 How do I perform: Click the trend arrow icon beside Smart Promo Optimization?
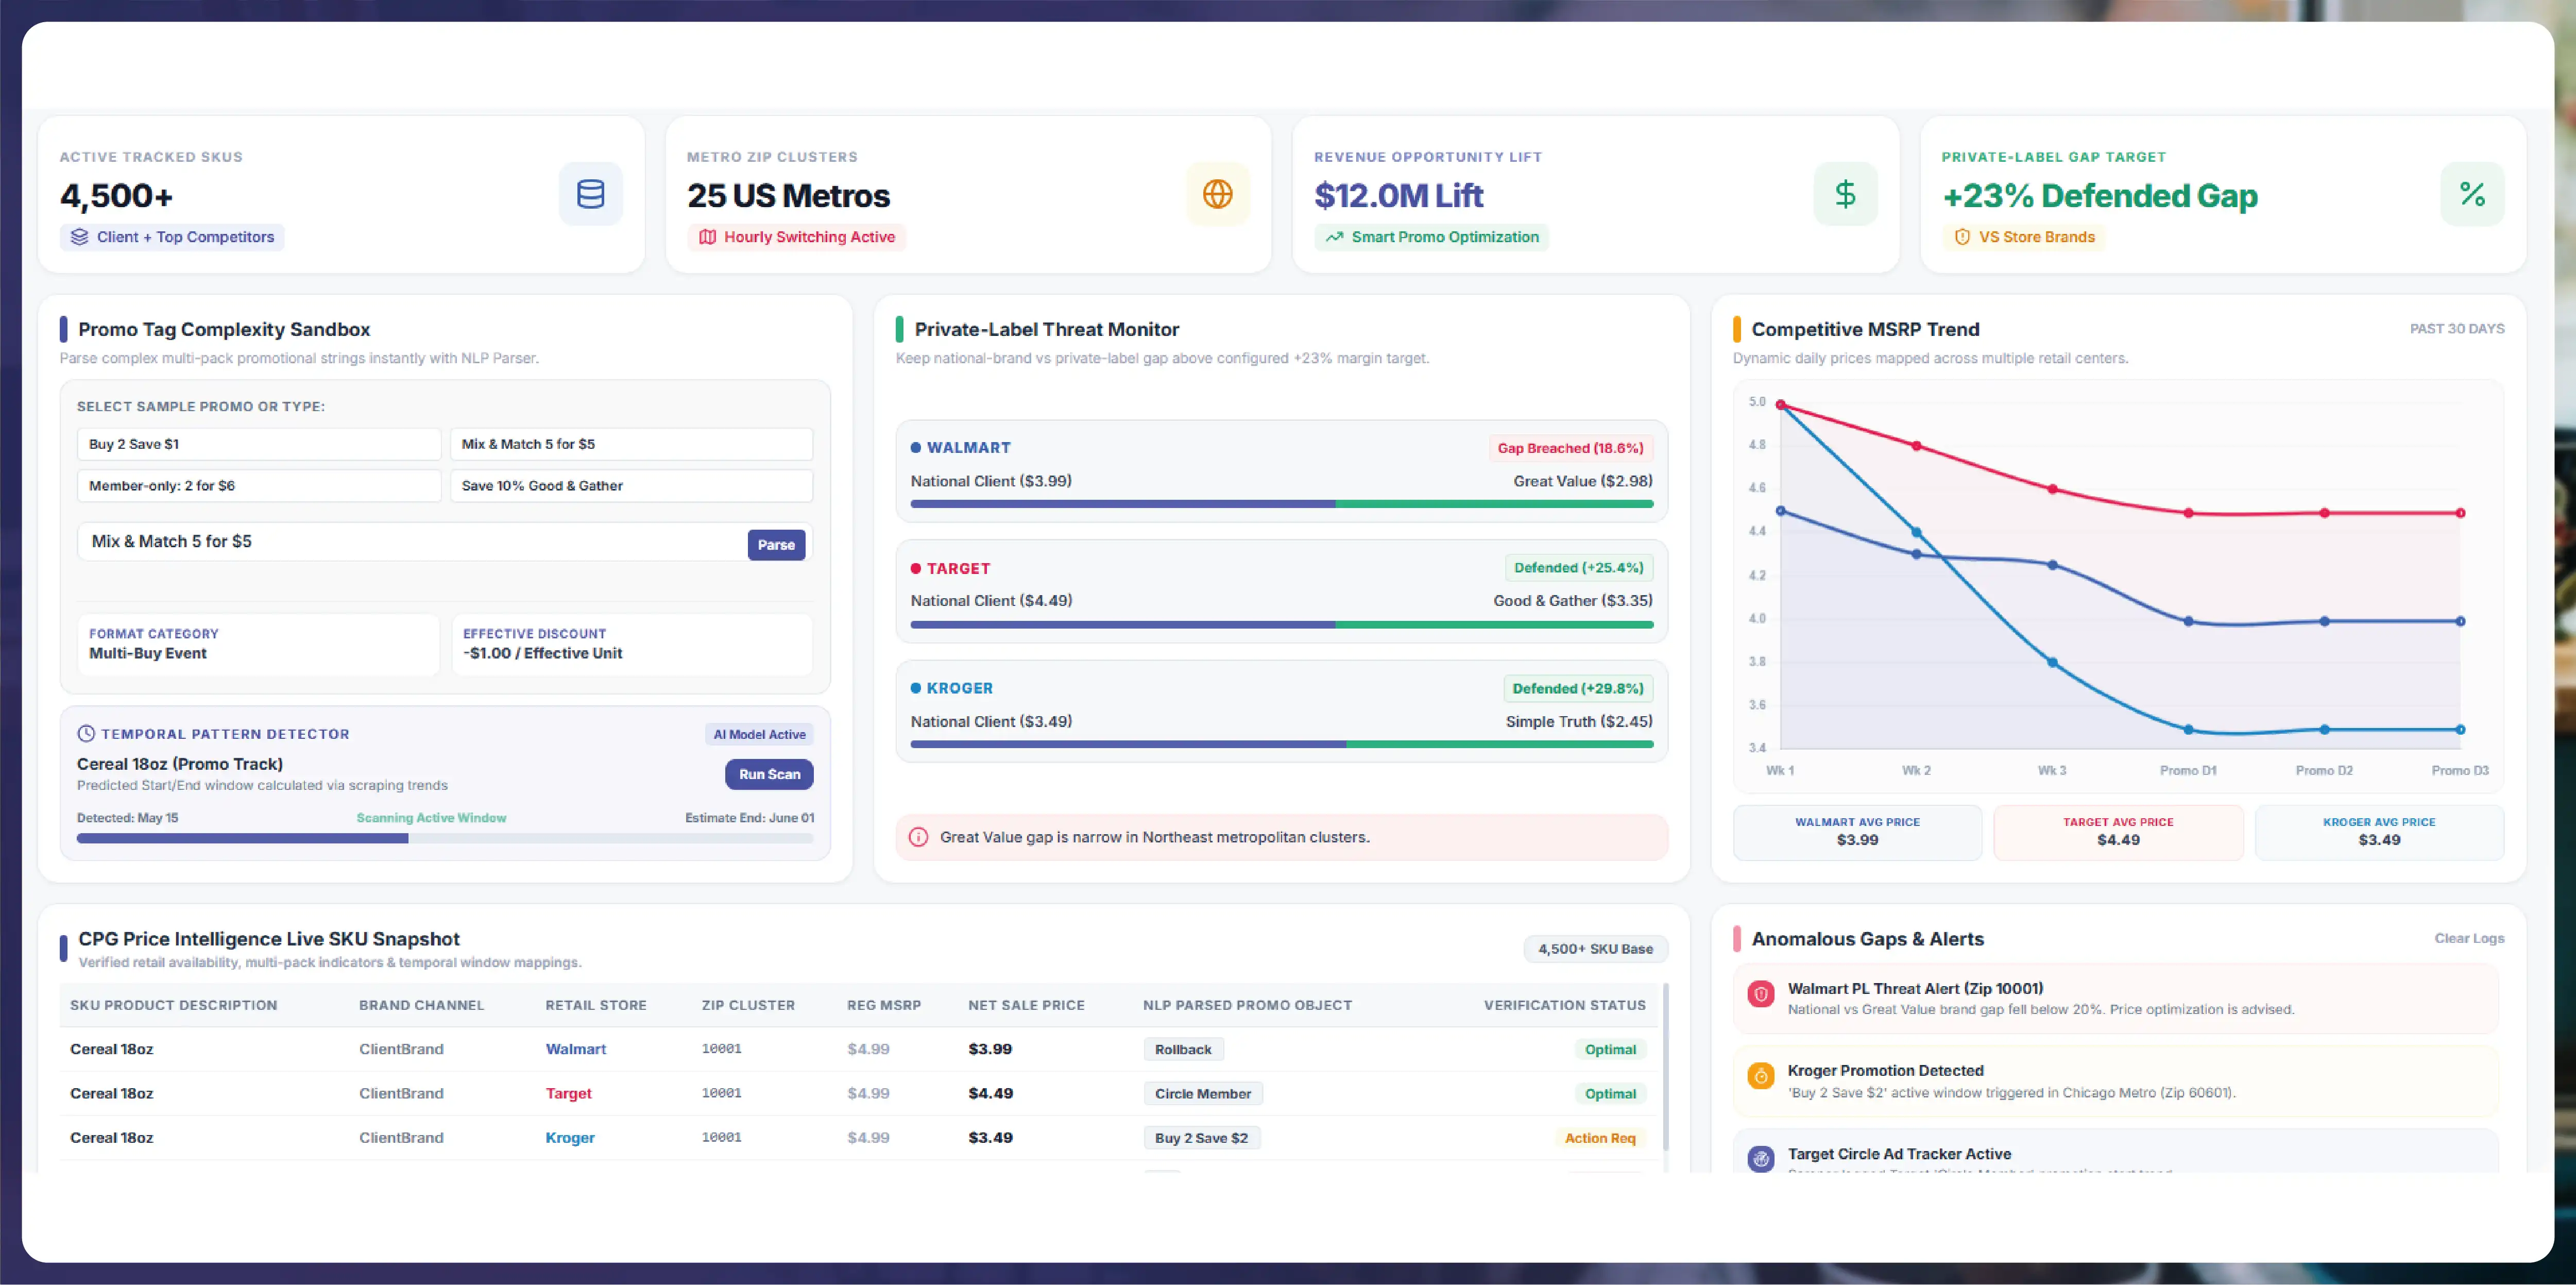(1334, 237)
